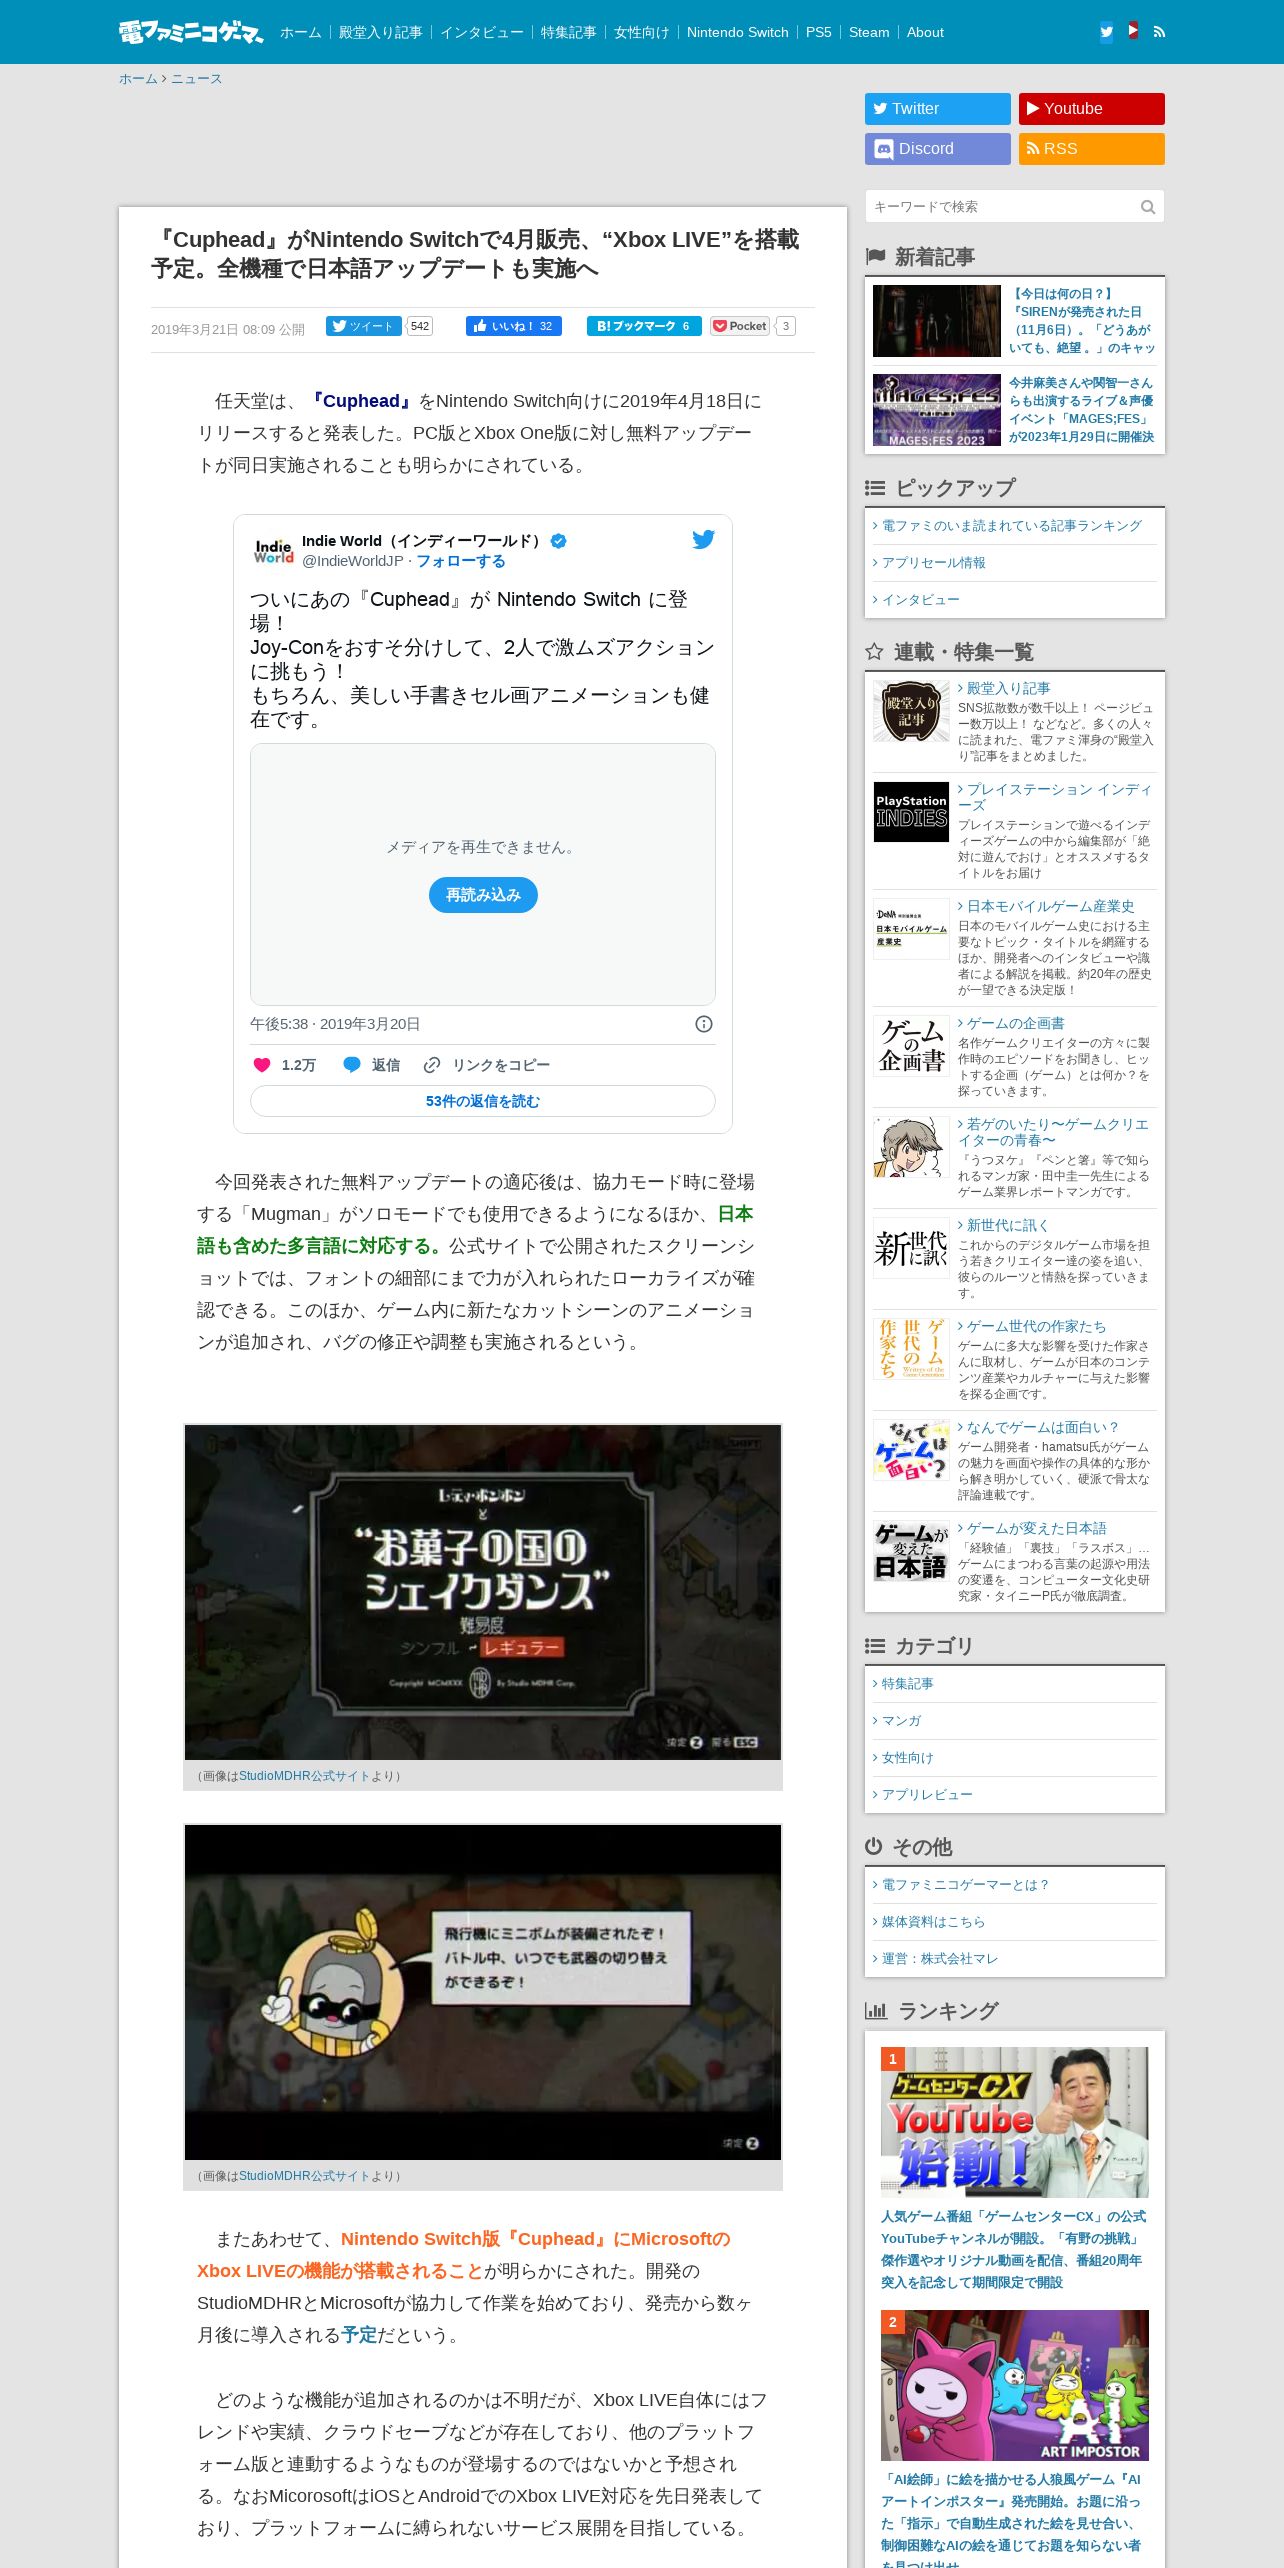
Task: Open the アプリセール情報 pickup link
Action: [x=933, y=563]
